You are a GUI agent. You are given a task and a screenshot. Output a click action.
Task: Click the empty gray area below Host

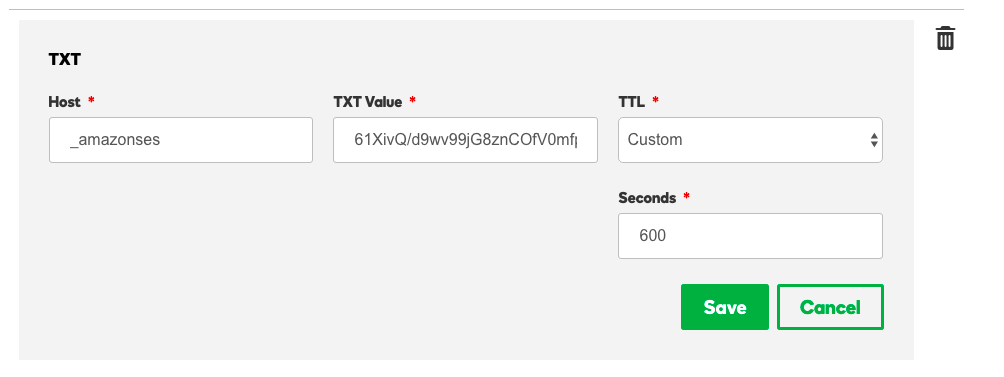(x=181, y=256)
